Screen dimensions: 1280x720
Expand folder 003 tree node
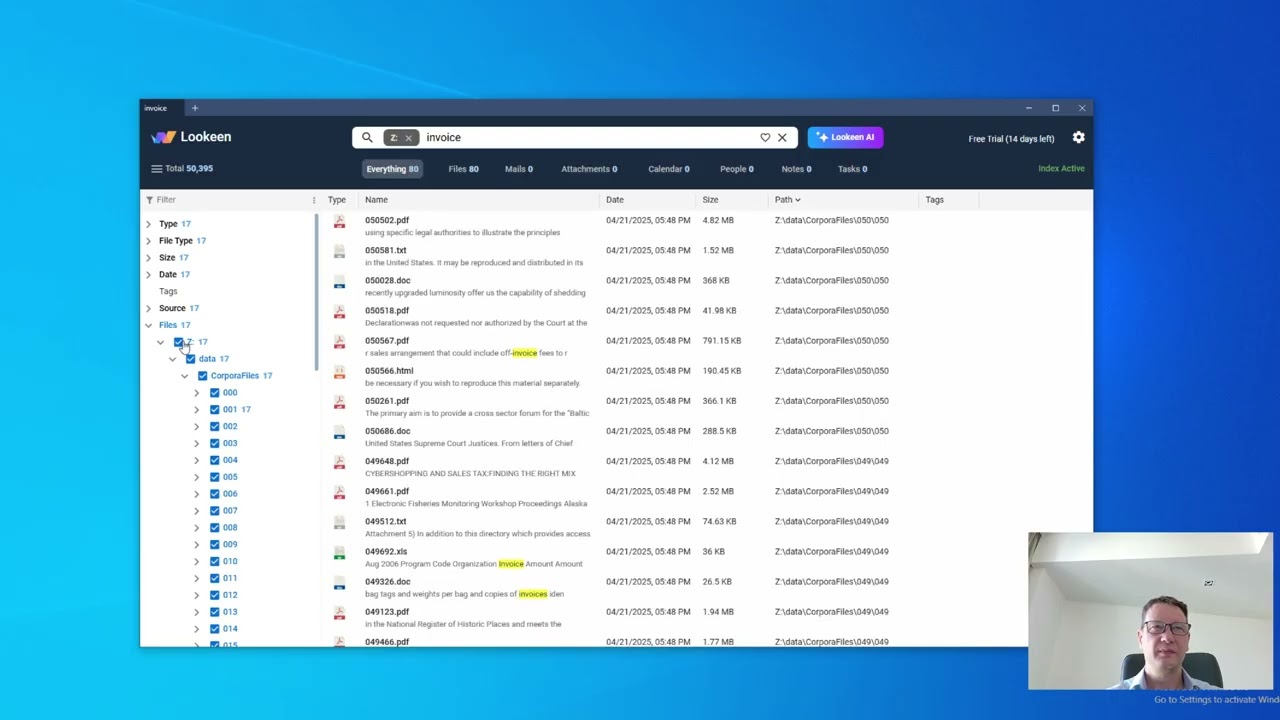[x=196, y=443]
